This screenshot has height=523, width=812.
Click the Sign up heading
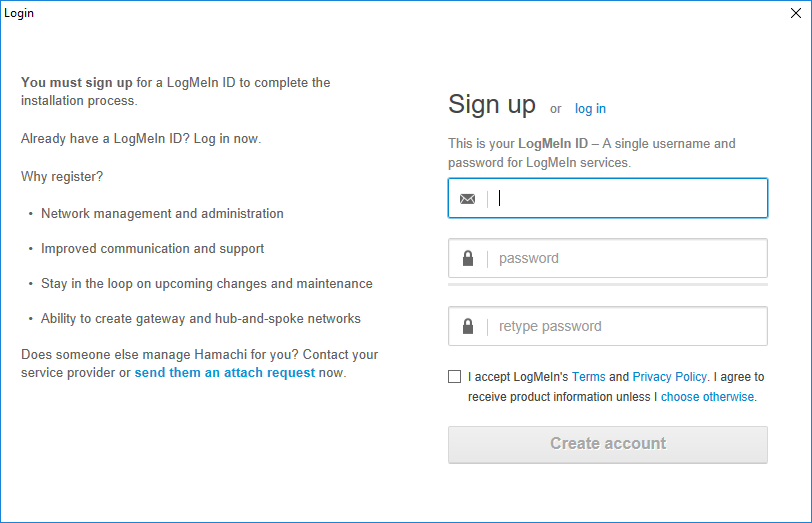click(491, 105)
